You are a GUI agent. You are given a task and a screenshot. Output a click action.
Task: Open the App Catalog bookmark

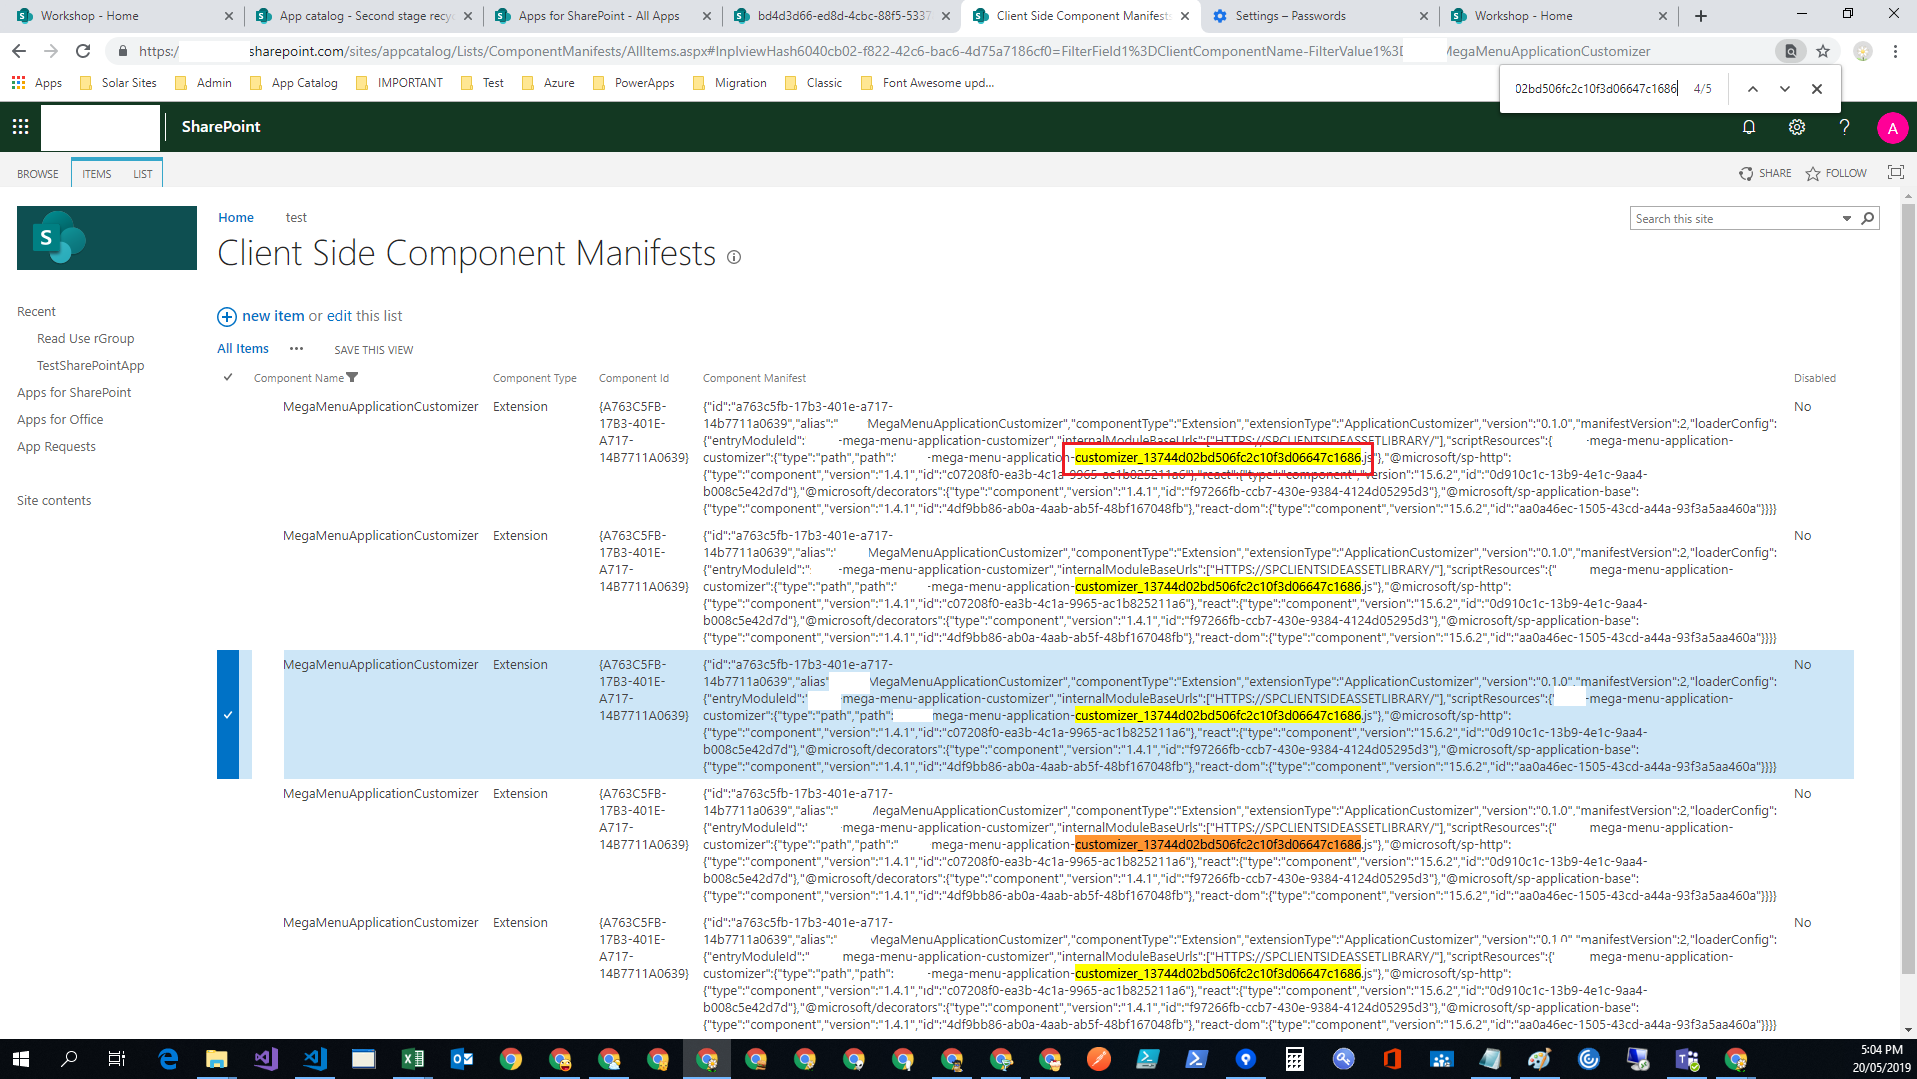pyautogui.click(x=294, y=83)
